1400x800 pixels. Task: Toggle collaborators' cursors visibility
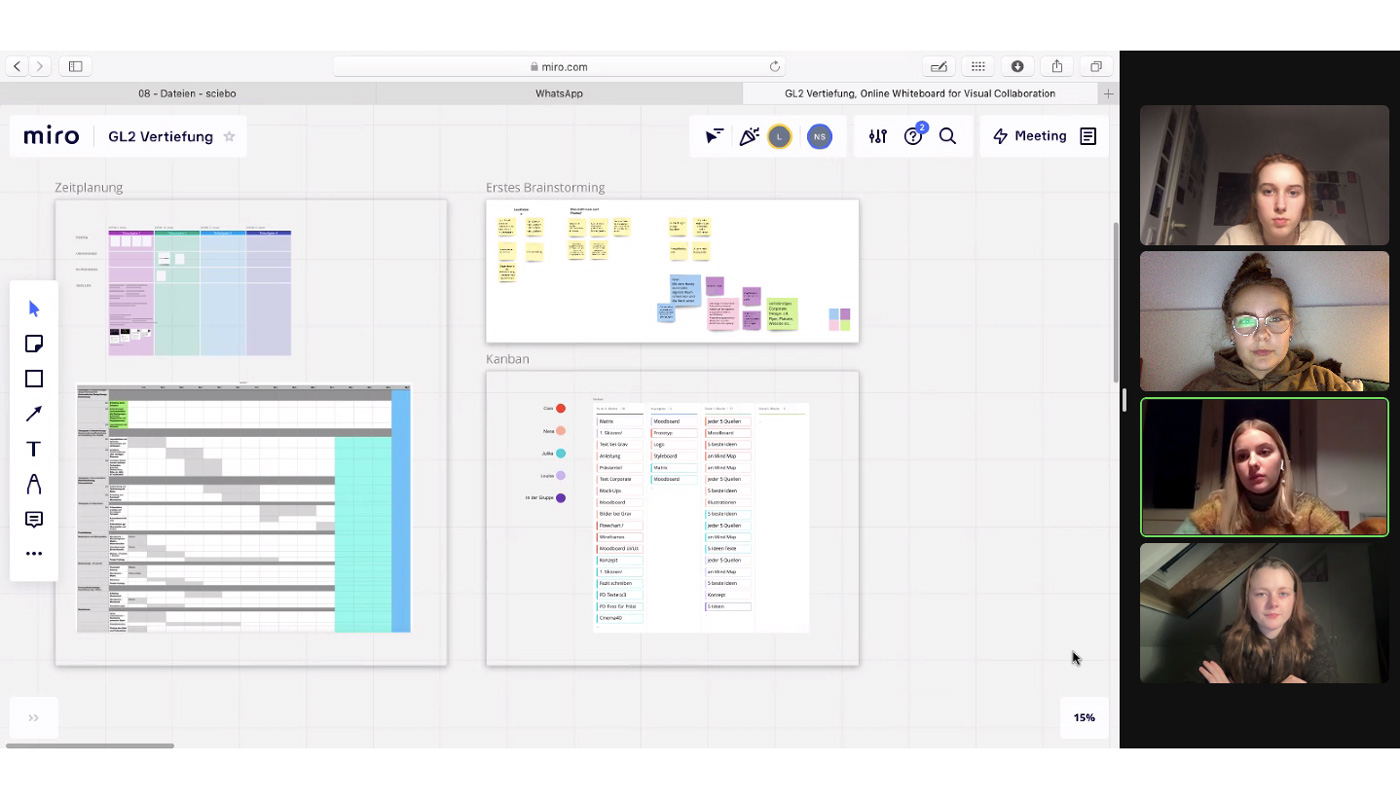click(x=714, y=137)
